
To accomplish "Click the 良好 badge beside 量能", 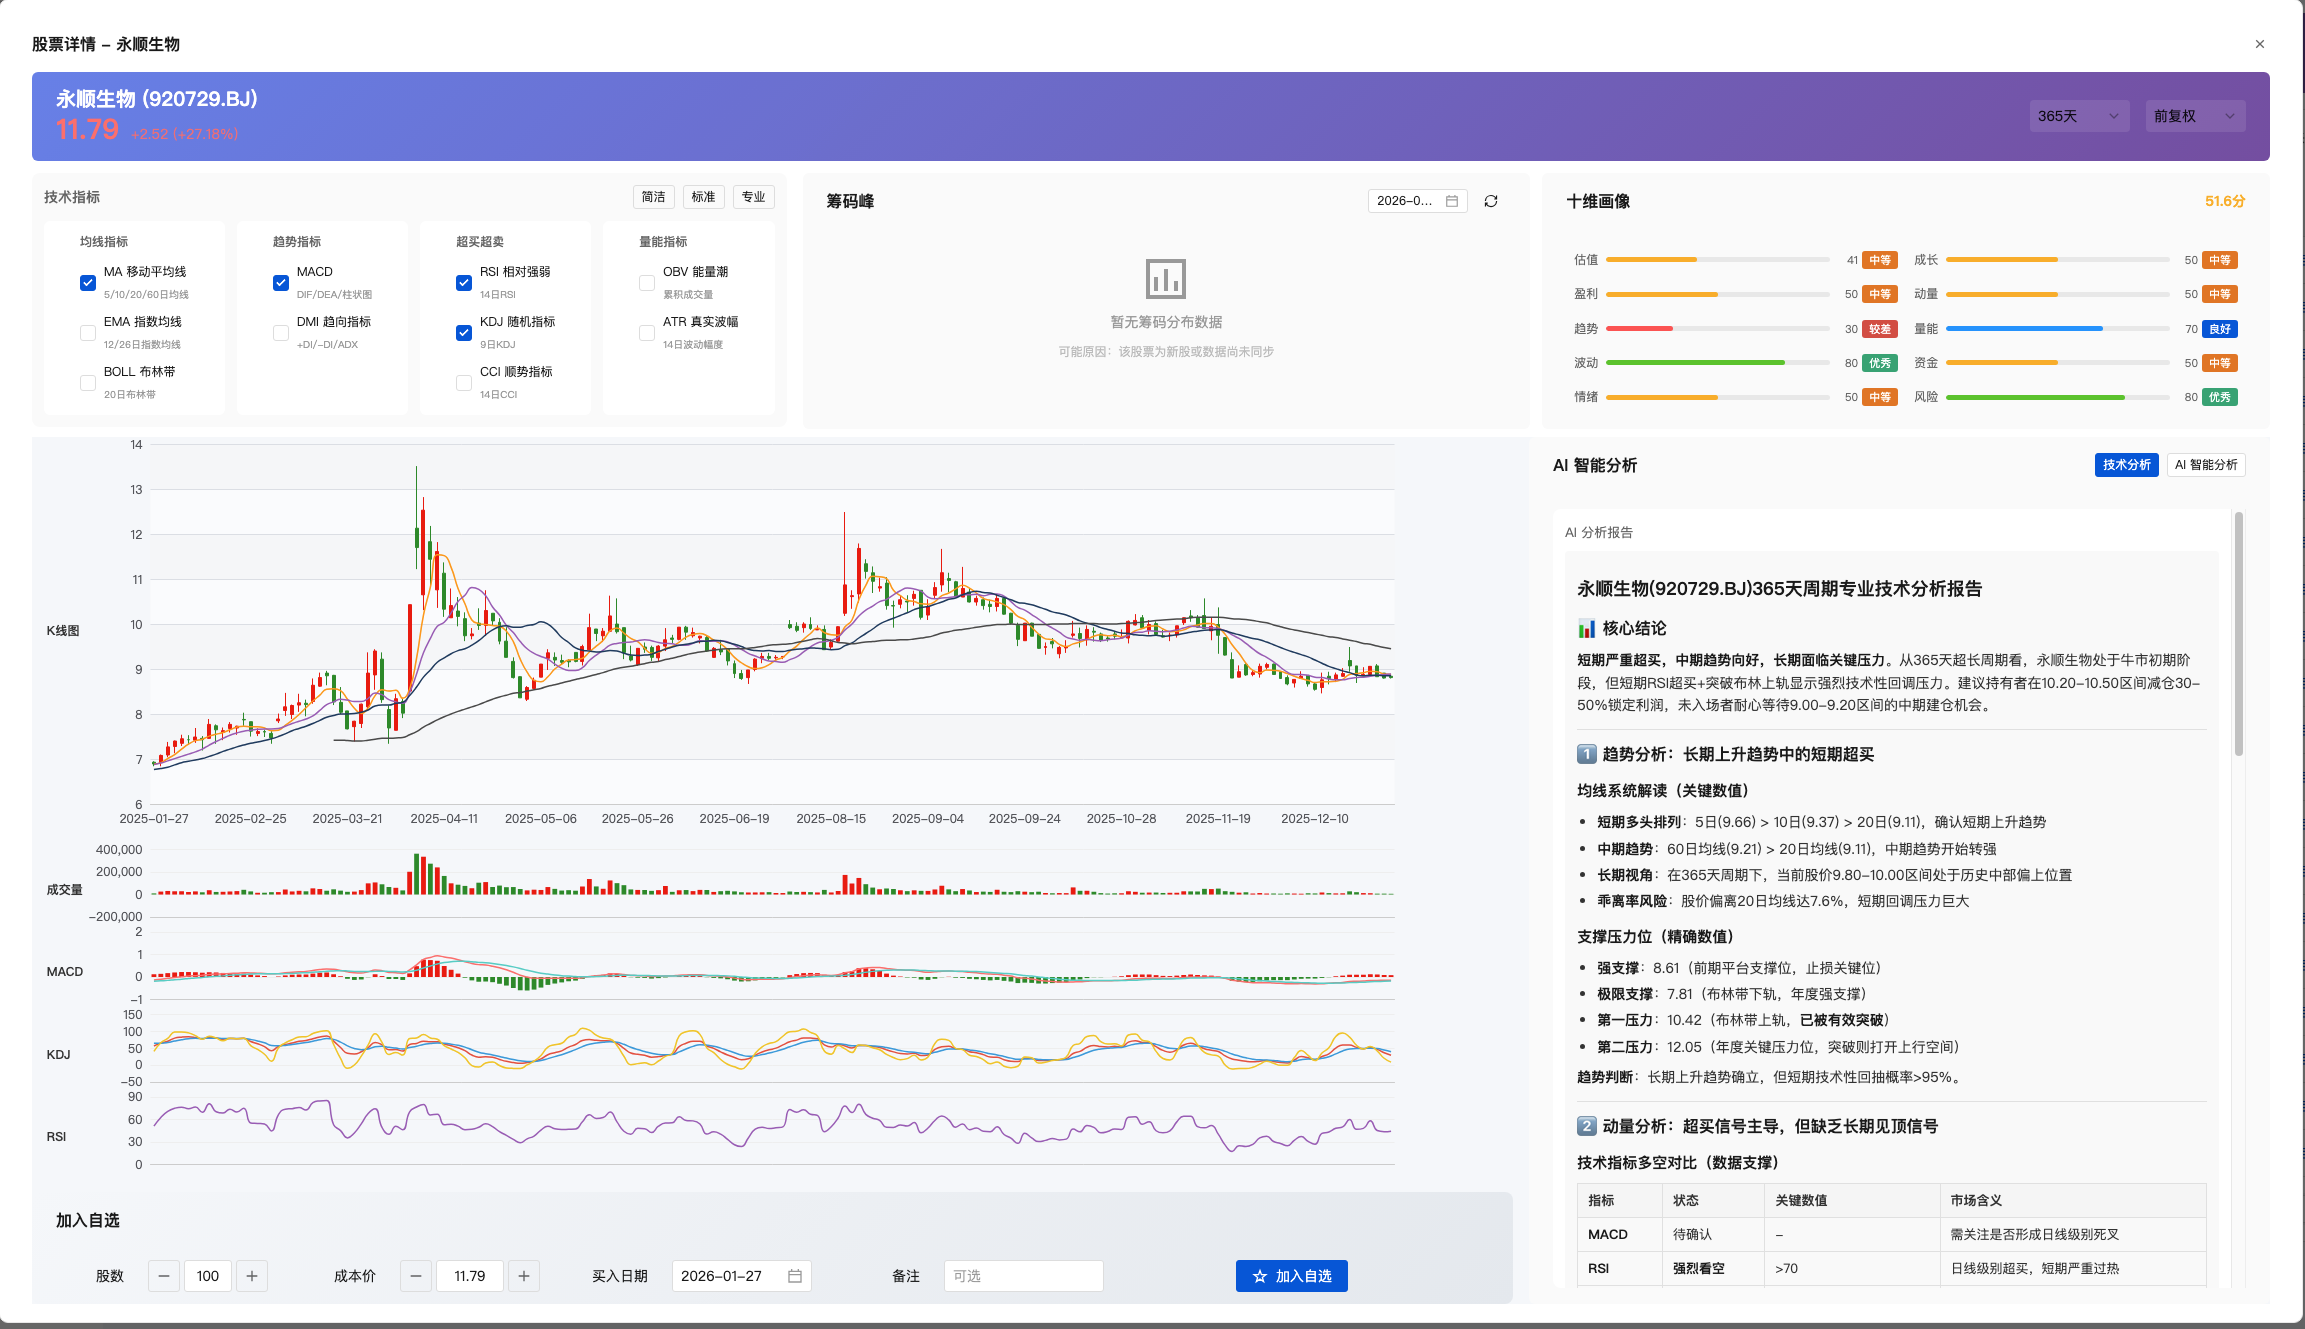I will click(x=2219, y=329).
